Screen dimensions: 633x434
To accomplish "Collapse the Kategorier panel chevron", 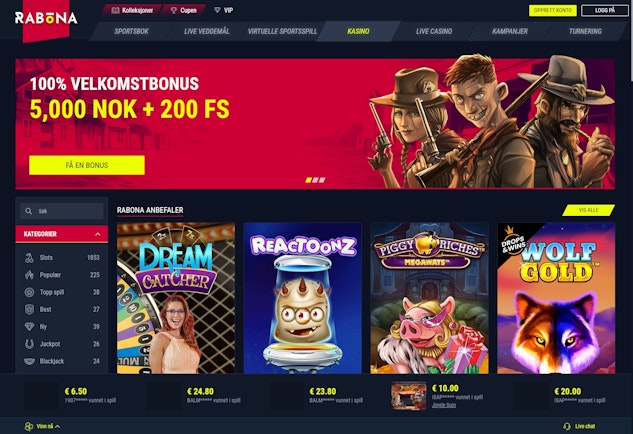I will 98,234.
